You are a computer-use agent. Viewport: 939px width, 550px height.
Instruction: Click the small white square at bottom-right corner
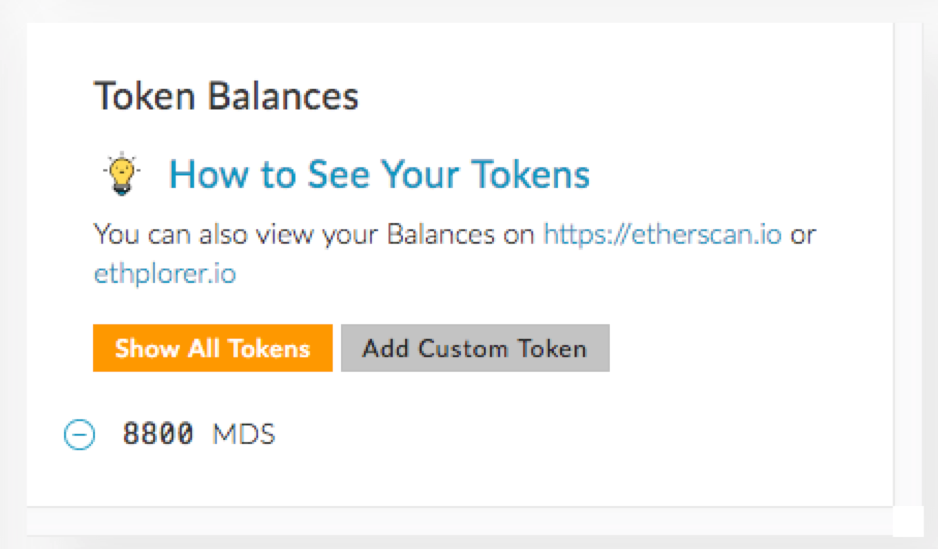click(x=907, y=520)
